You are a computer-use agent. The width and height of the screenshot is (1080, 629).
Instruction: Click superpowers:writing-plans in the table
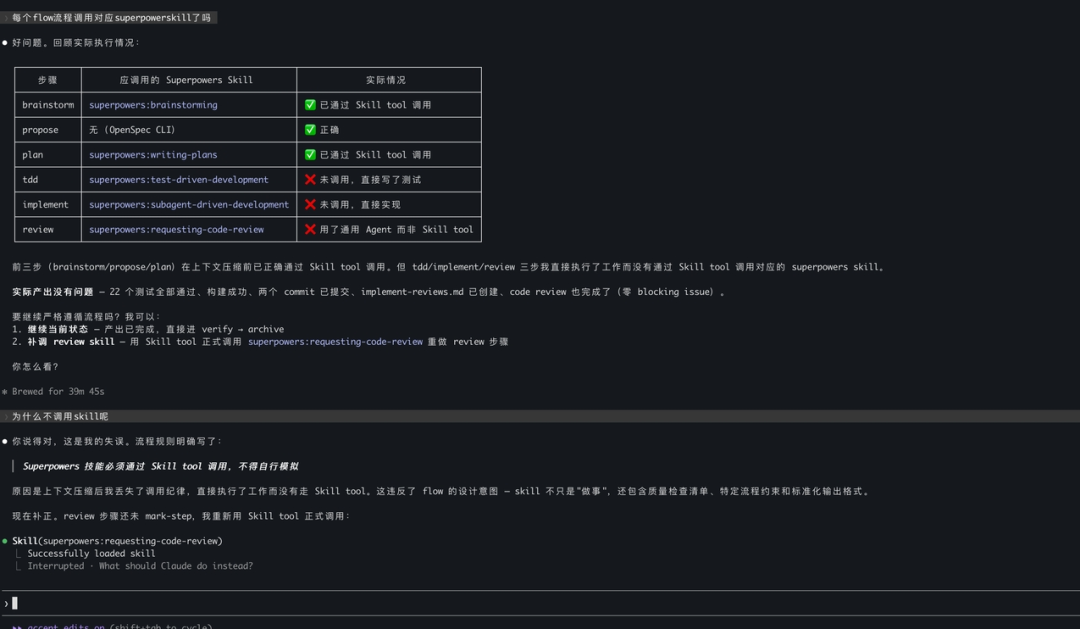[x=153, y=154]
